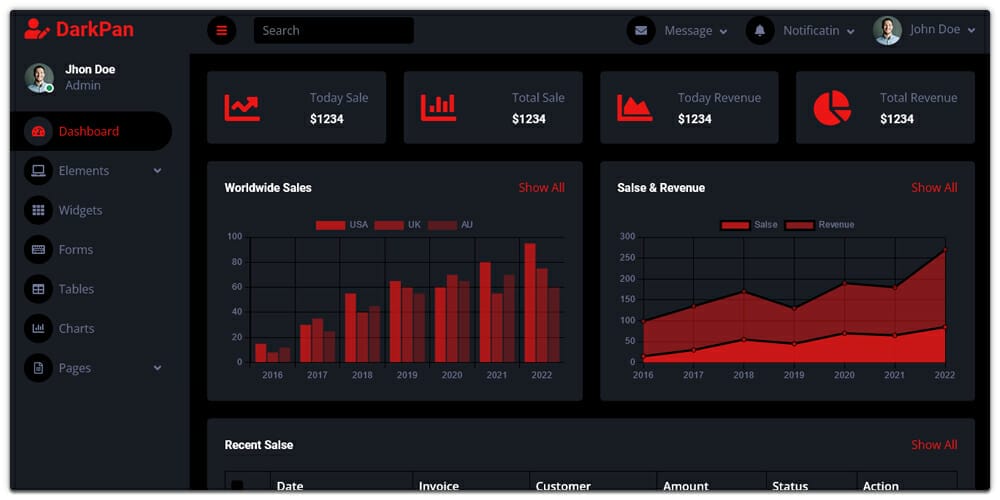Click the DarkPan logo in header
This screenshot has width=1000, height=500.
[79, 29]
